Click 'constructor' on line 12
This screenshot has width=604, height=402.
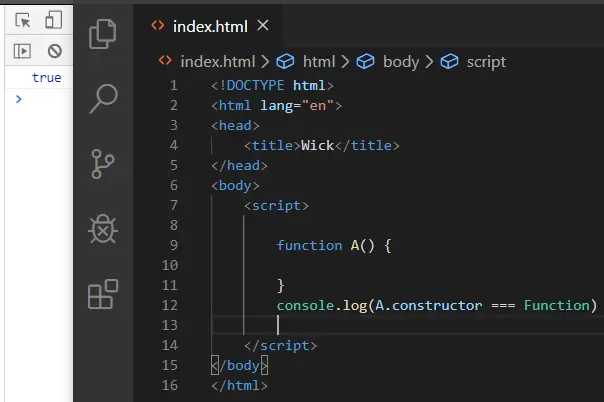click(437, 305)
